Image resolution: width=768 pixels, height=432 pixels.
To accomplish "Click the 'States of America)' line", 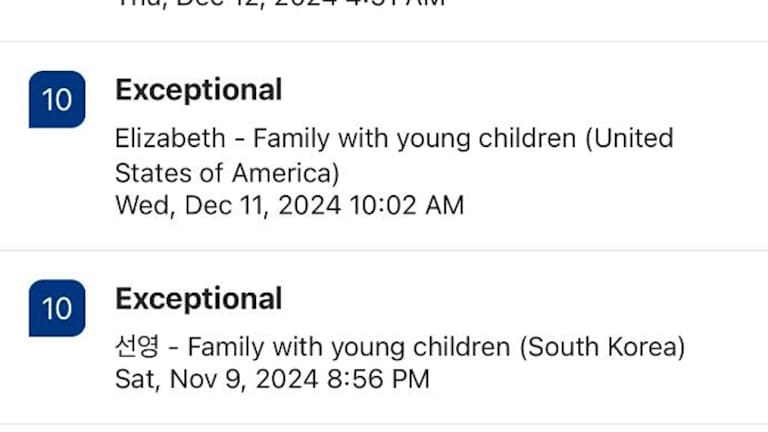I will pos(227,173).
